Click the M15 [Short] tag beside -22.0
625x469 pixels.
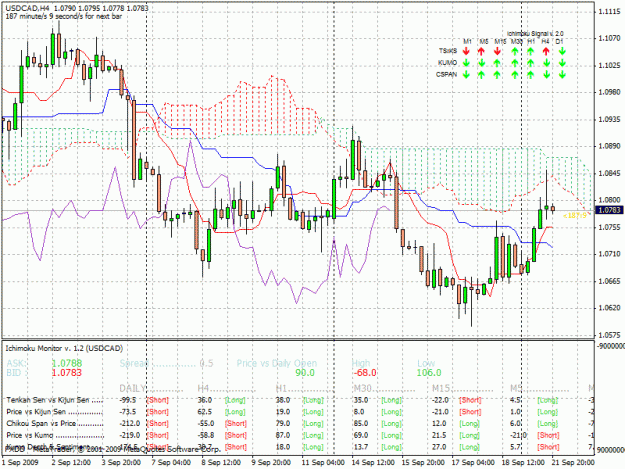tap(470, 400)
